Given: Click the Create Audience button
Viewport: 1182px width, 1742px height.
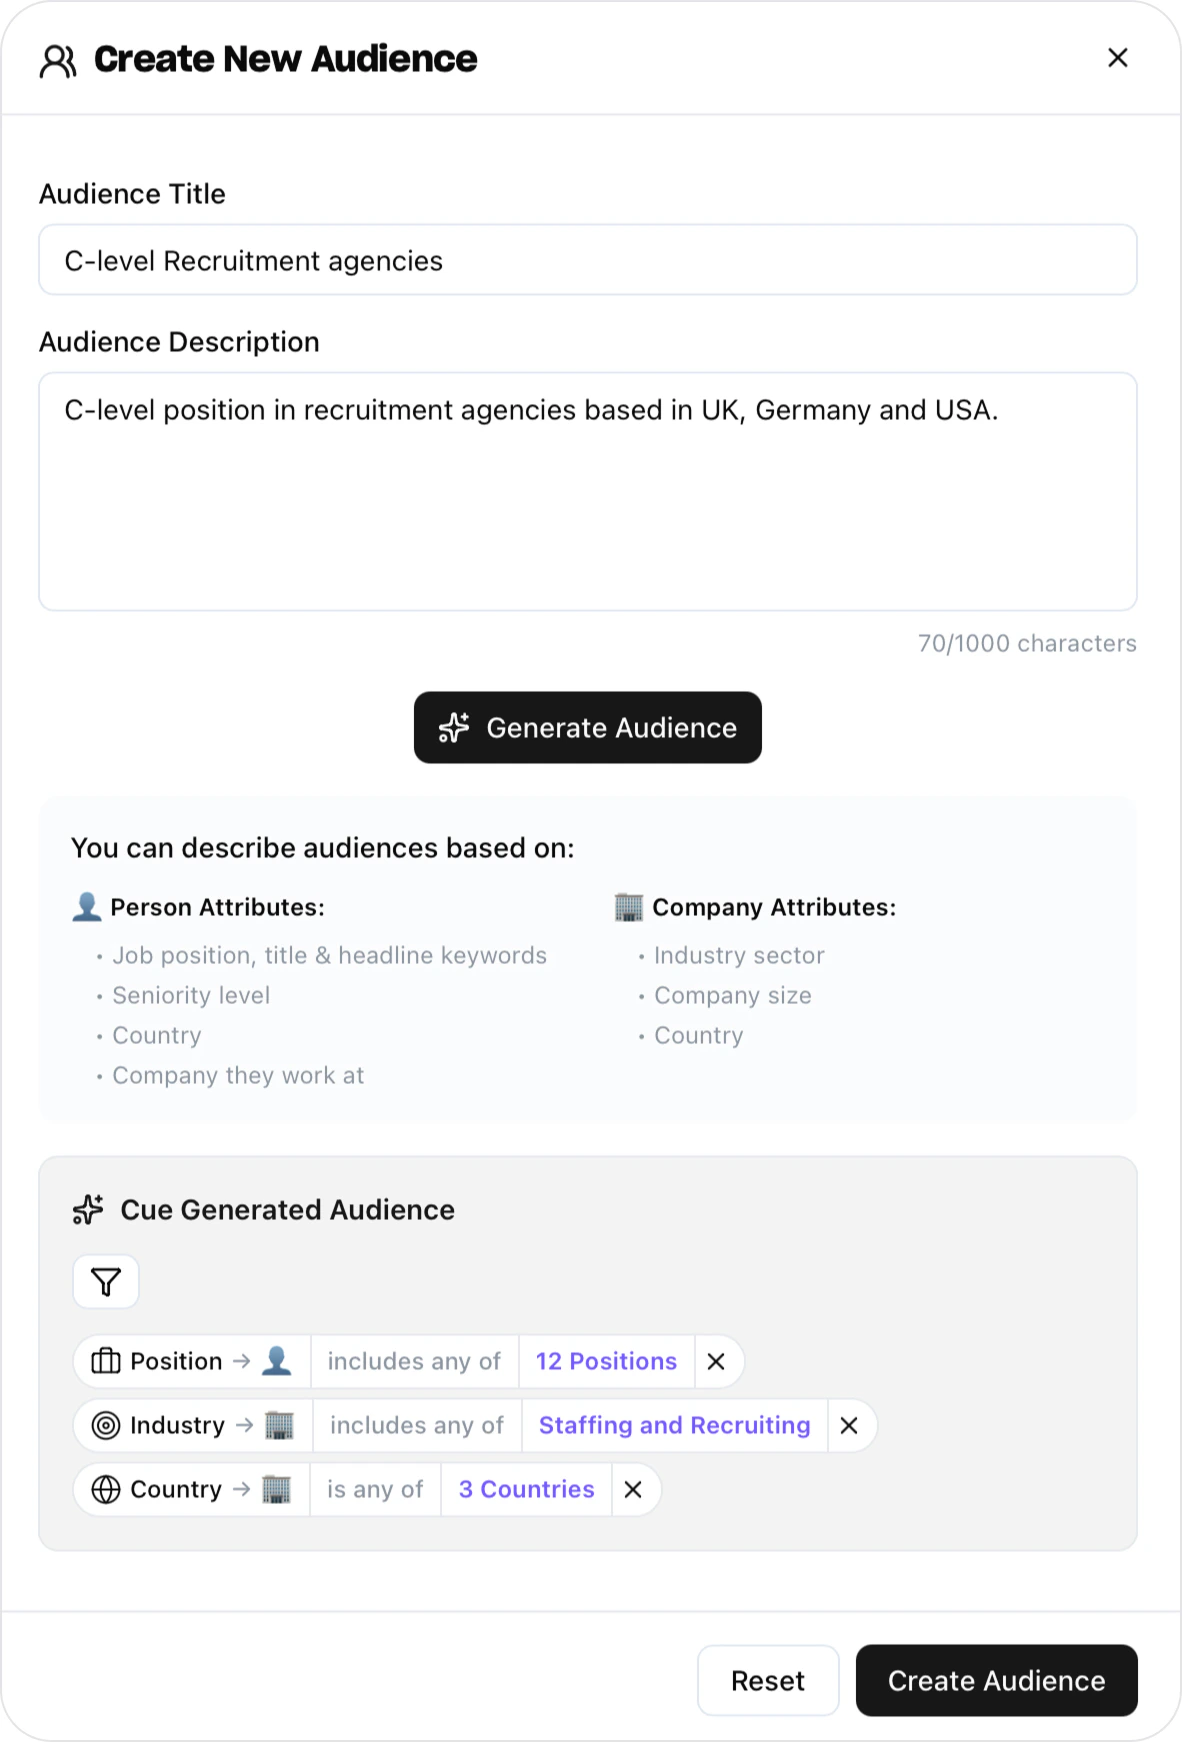Looking at the screenshot, I should (997, 1680).
